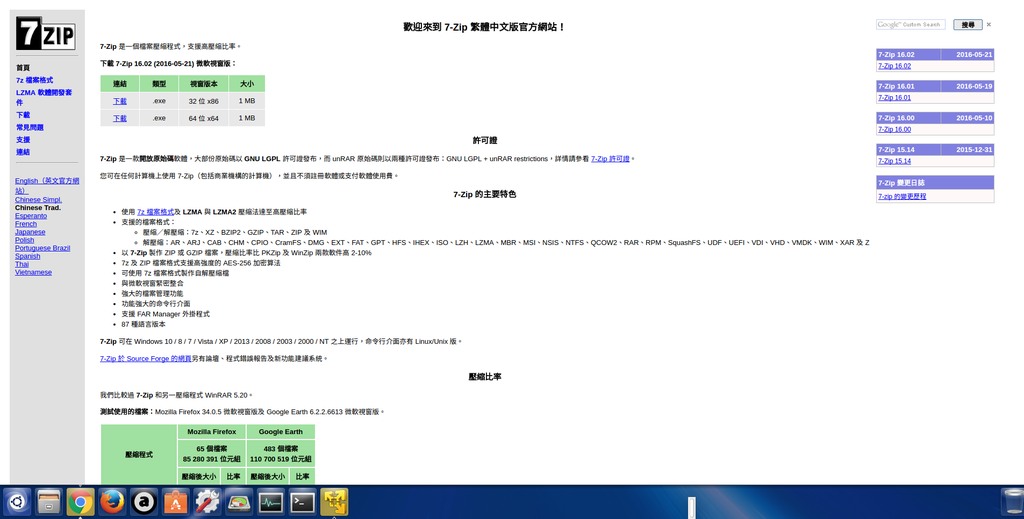Go to 首頁 in the sidebar menu
The width and height of the screenshot is (1024, 519).
[x=23, y=68]
